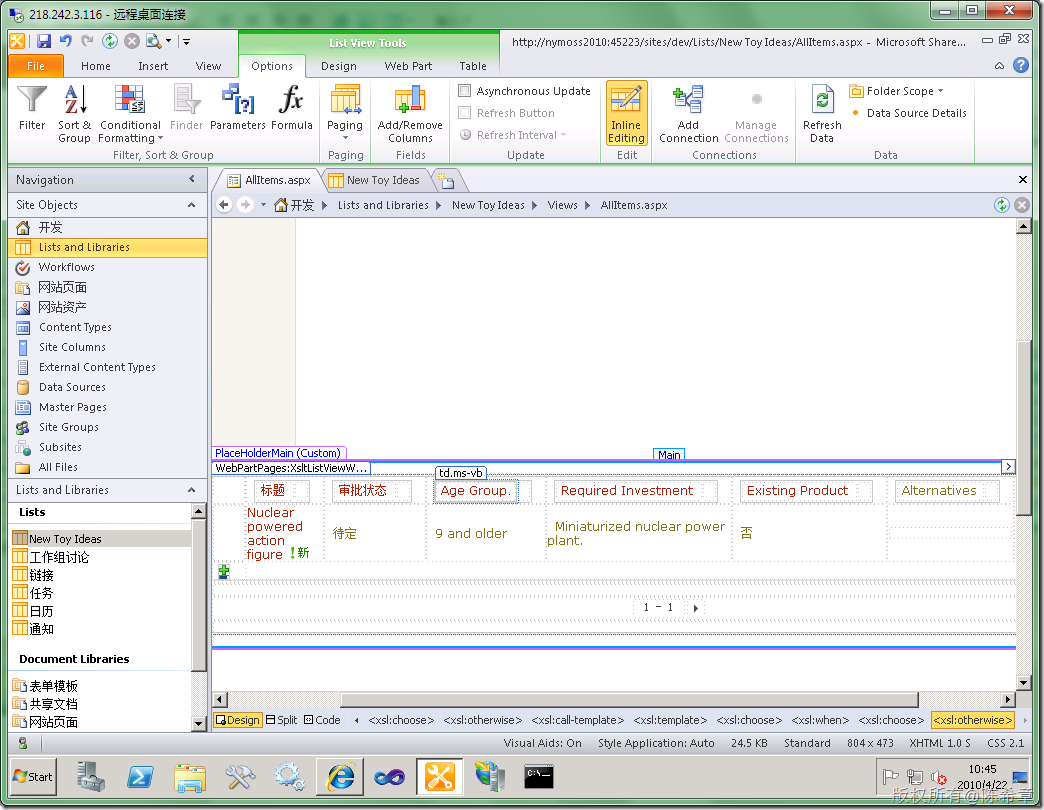Select xsl:otherwise tag at breadcrumb end
Screen dimensions: 1044x810
click(973, 720)
